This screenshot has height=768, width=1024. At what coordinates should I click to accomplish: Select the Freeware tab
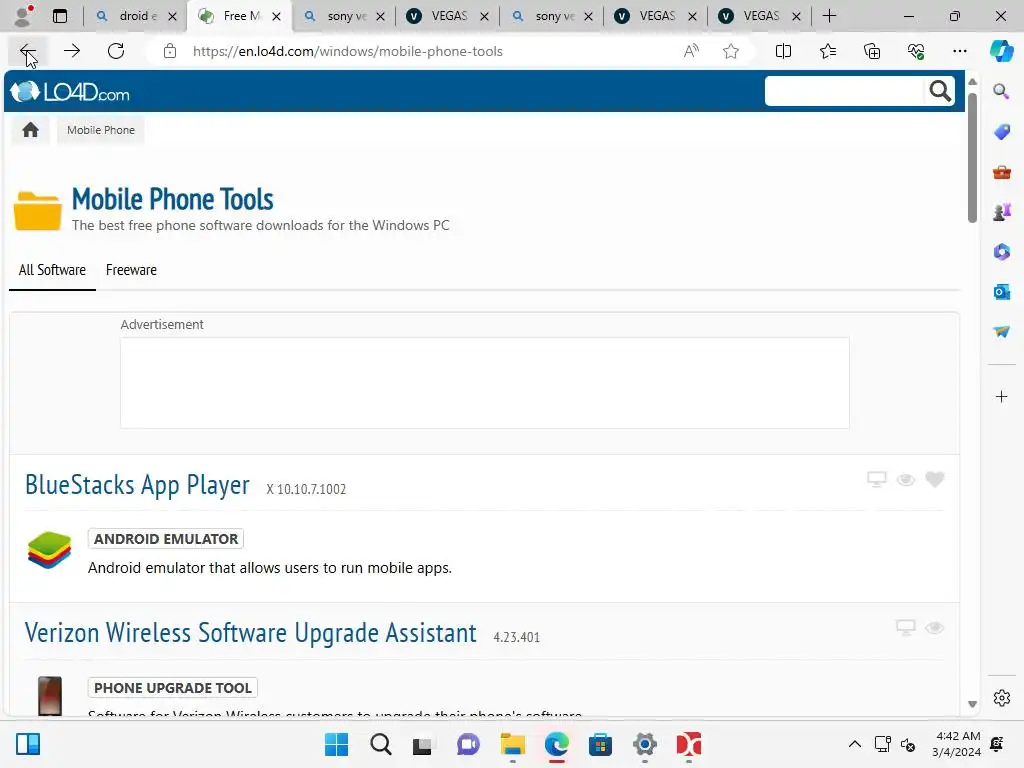click(131, 270)
